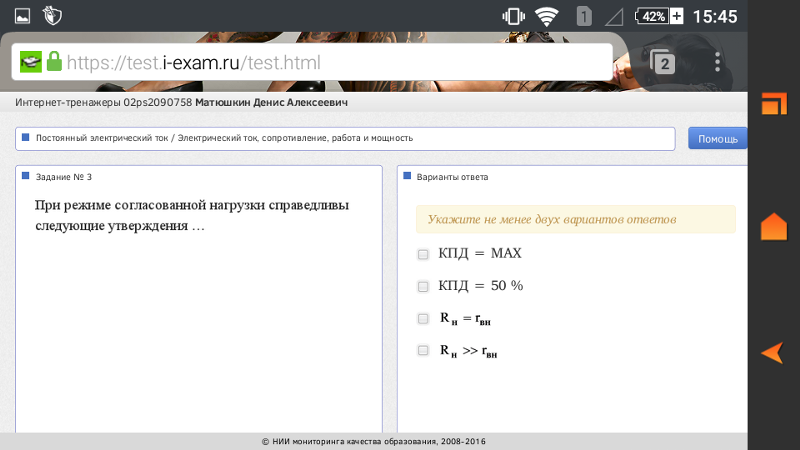Viewport: 800px width, 450px height.
Task: Tap the site favicon in address bar
Action: click(x=31, y=62)
